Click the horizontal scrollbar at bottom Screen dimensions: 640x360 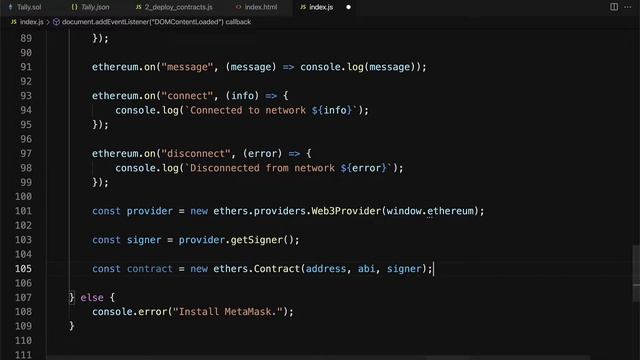318,358
